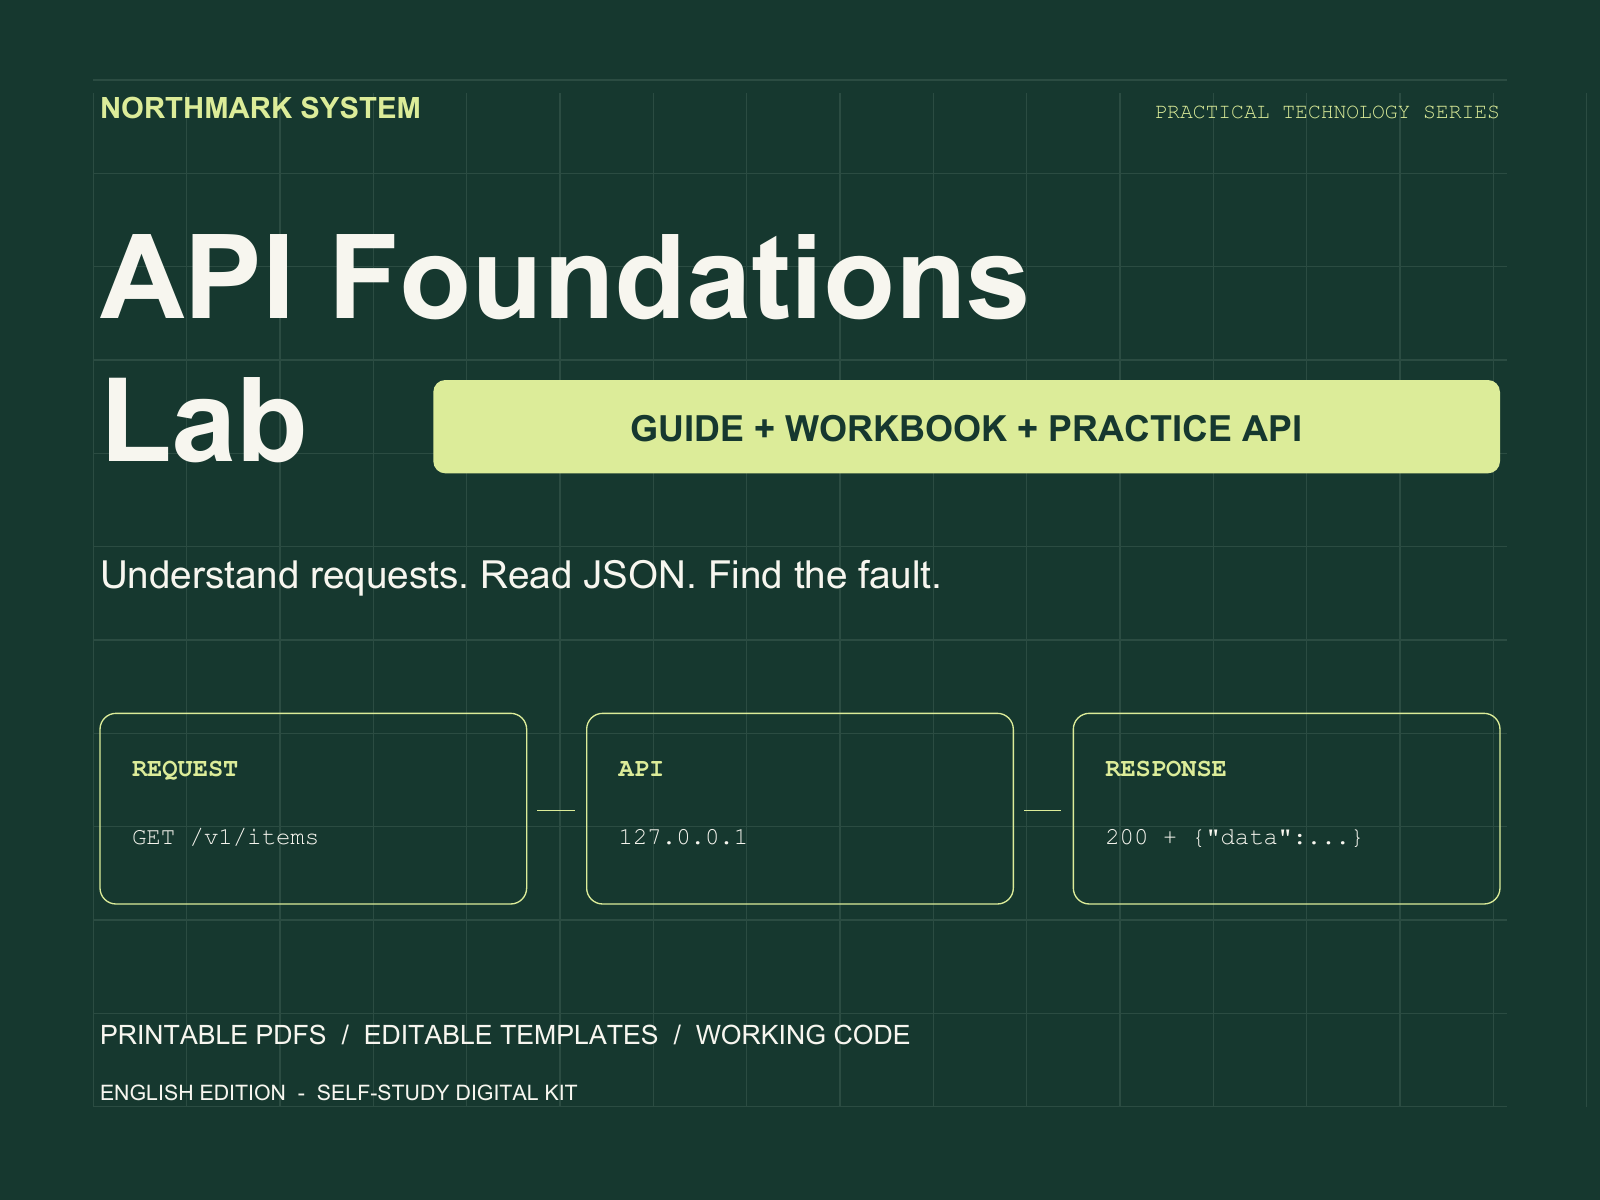Viewport: 1600px width, 1200px height.
Task: Click the API box heading
Action: click(x=640, y=769)
